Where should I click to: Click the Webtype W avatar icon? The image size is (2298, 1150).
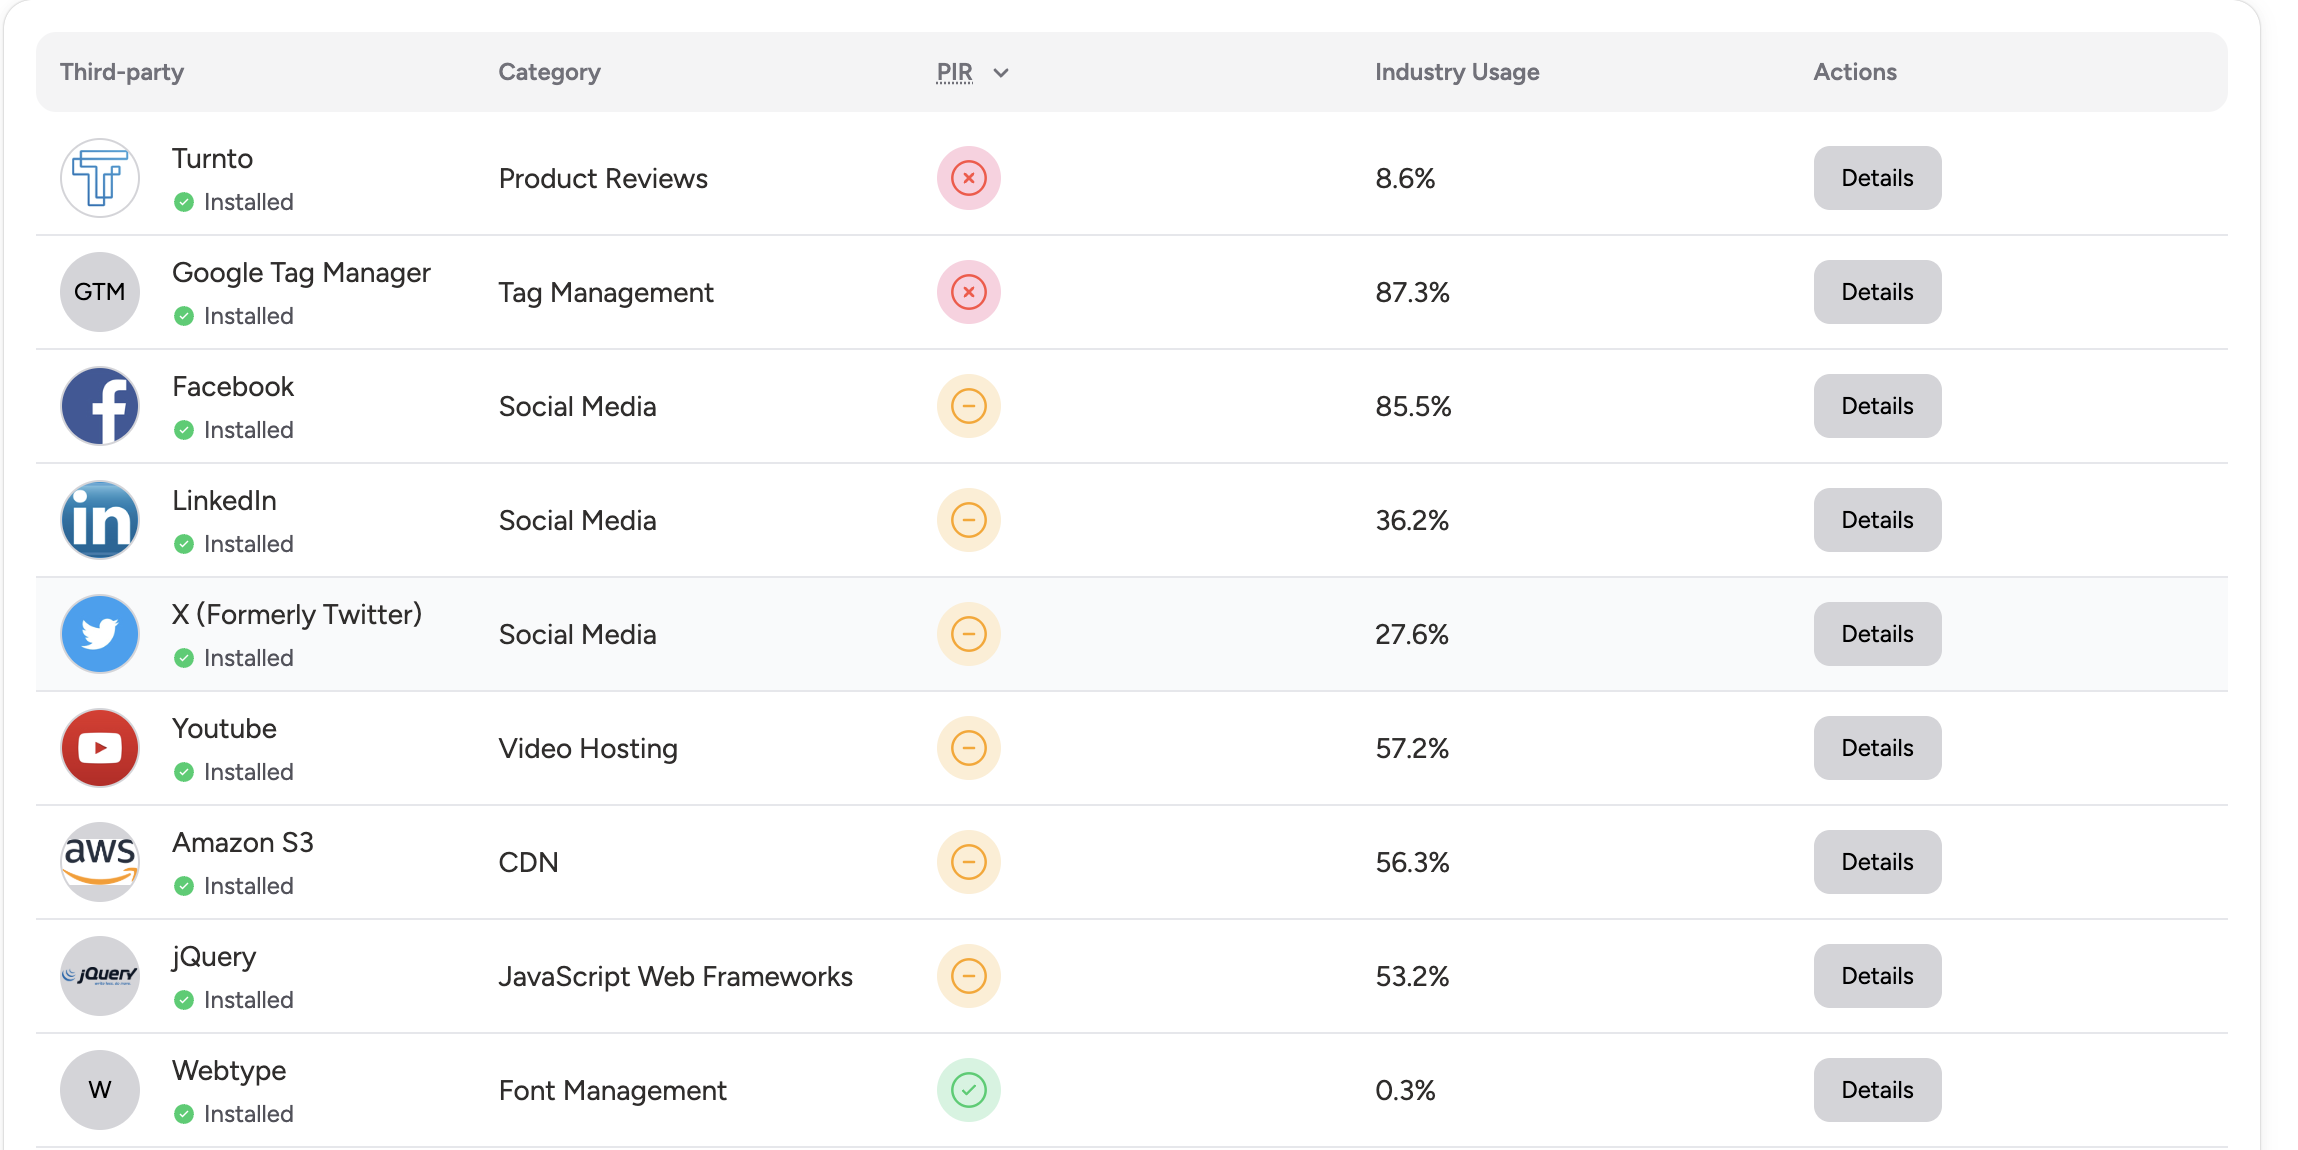(x=100, y=1090)
